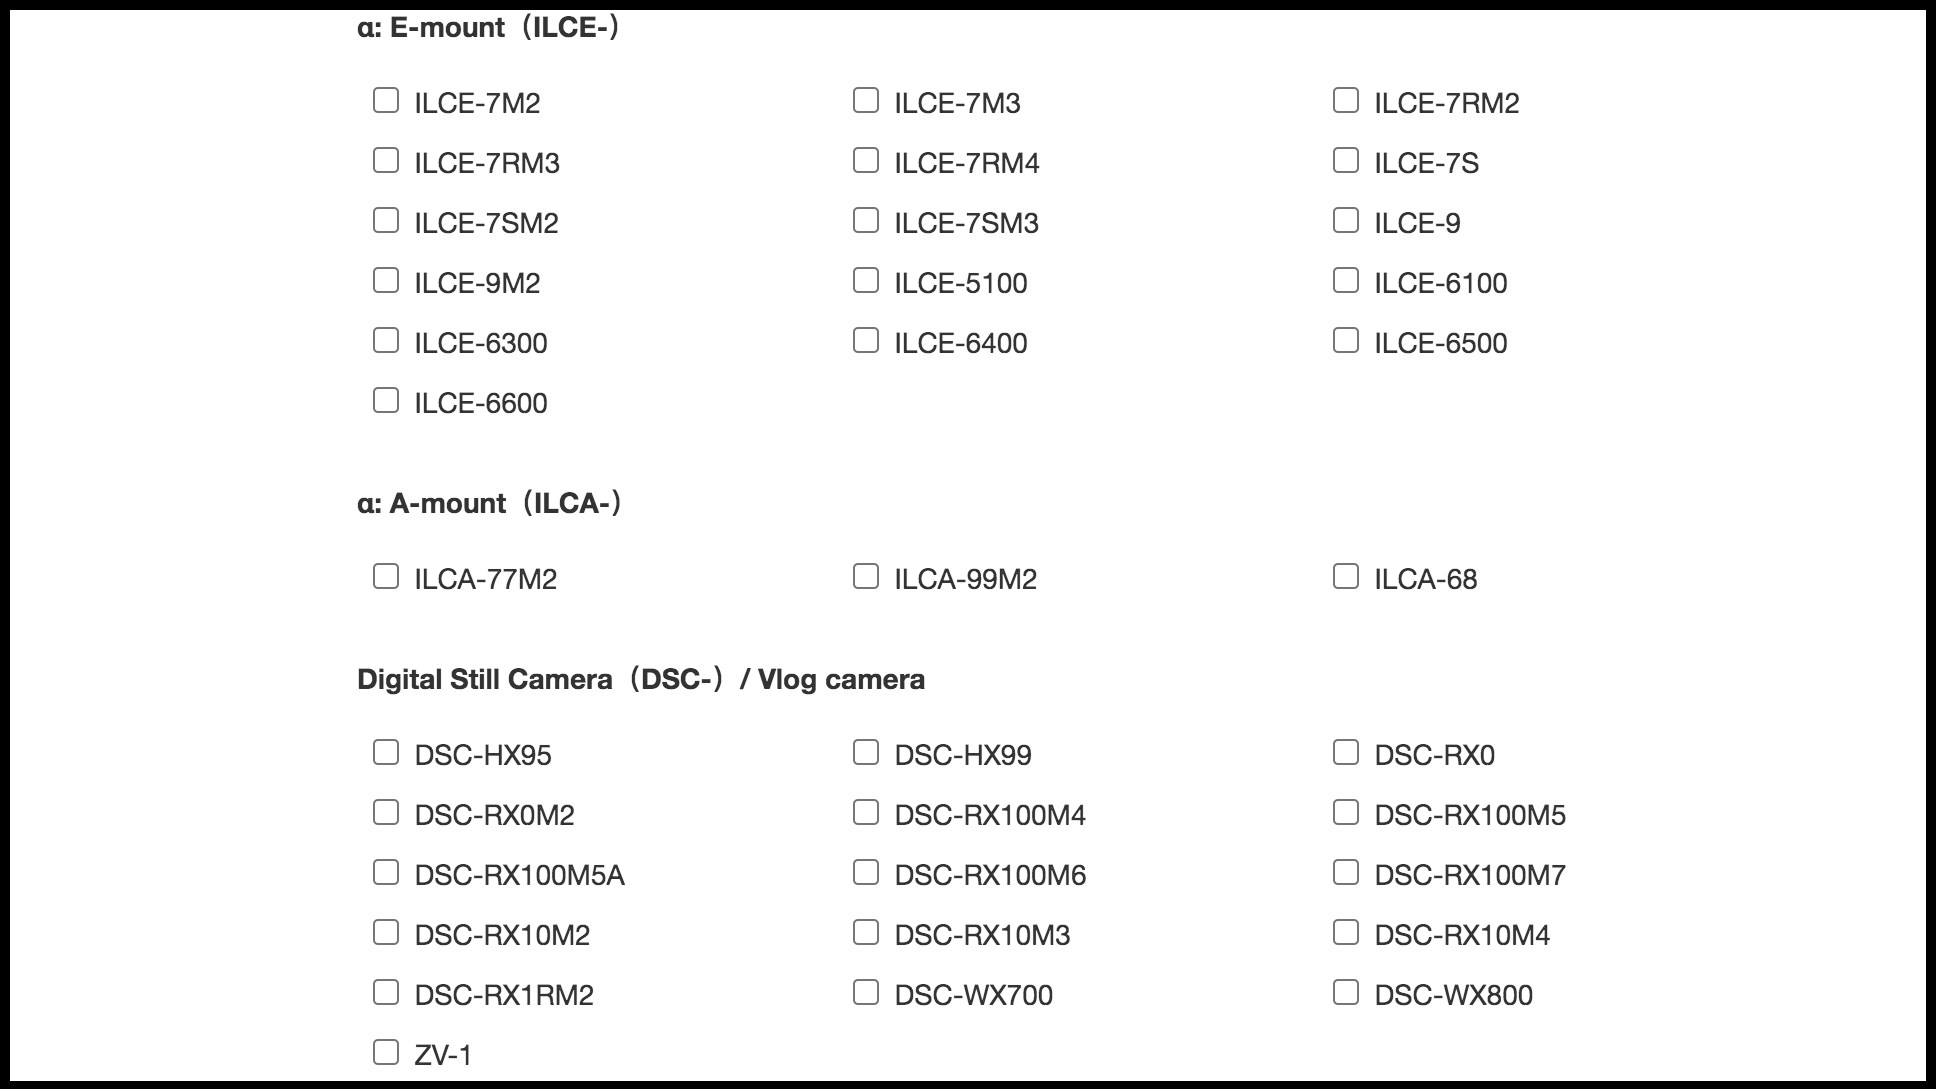The image size is (1936, 1089).
Task: Check the ILCA-68 checkbox
Action: click(1346, 576)
